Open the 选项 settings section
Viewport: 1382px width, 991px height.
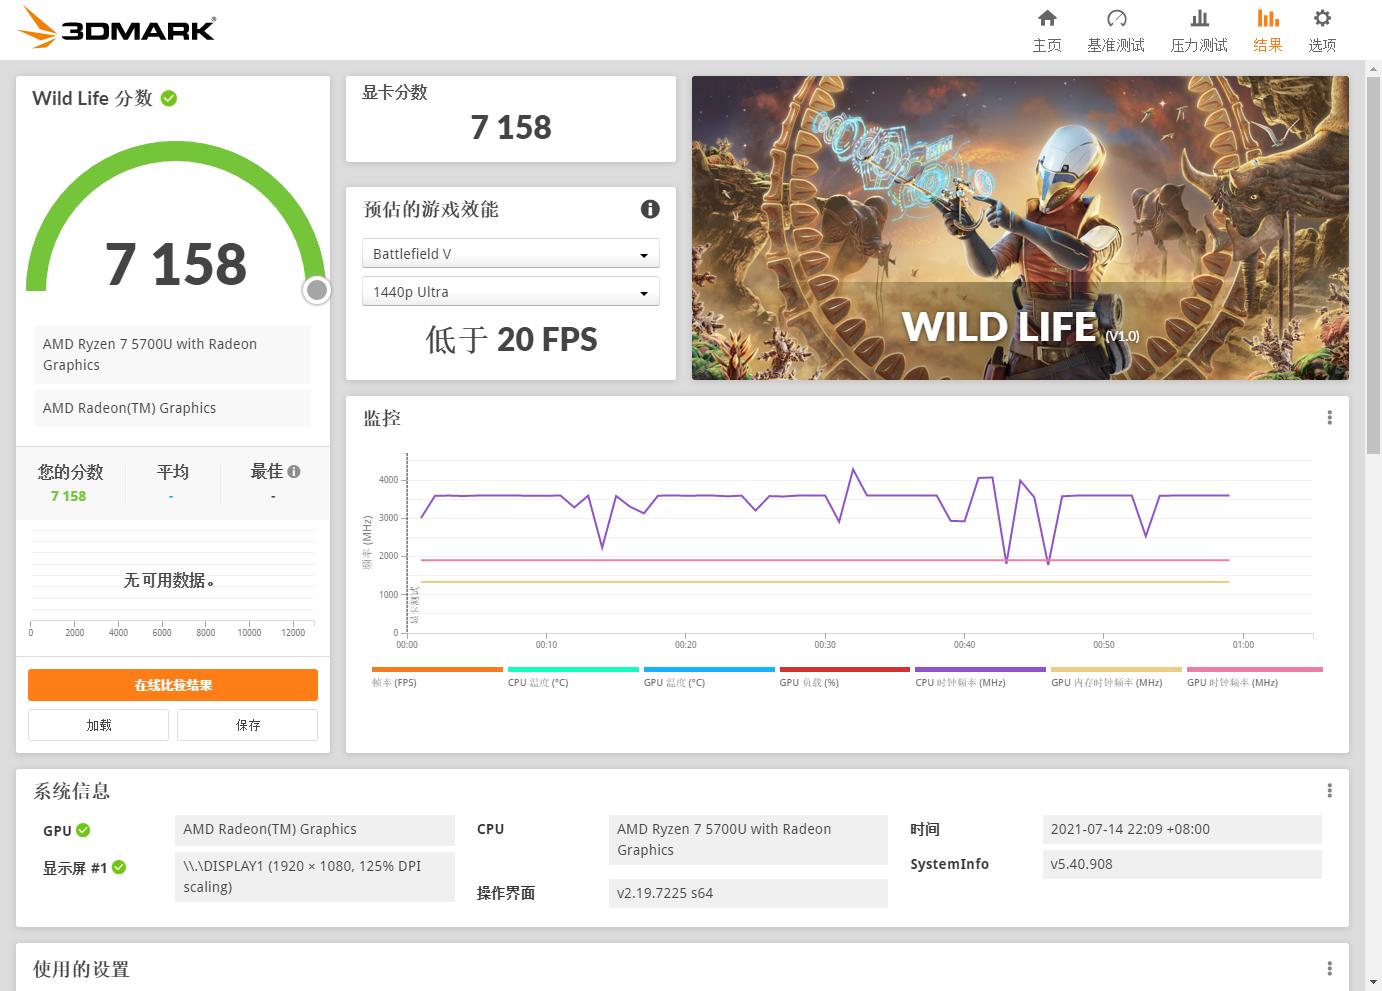coord(1321,28)
